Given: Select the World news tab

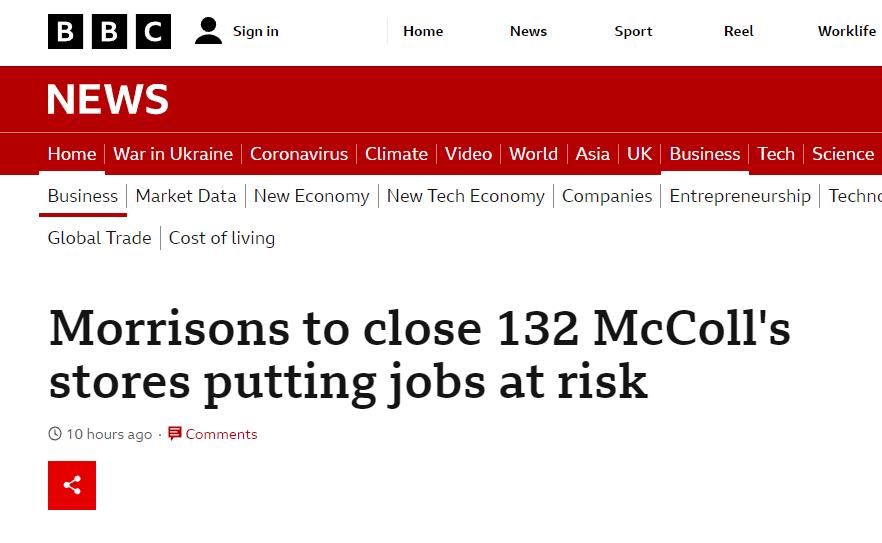Looking at the screenshot, I should click(533, 154).
